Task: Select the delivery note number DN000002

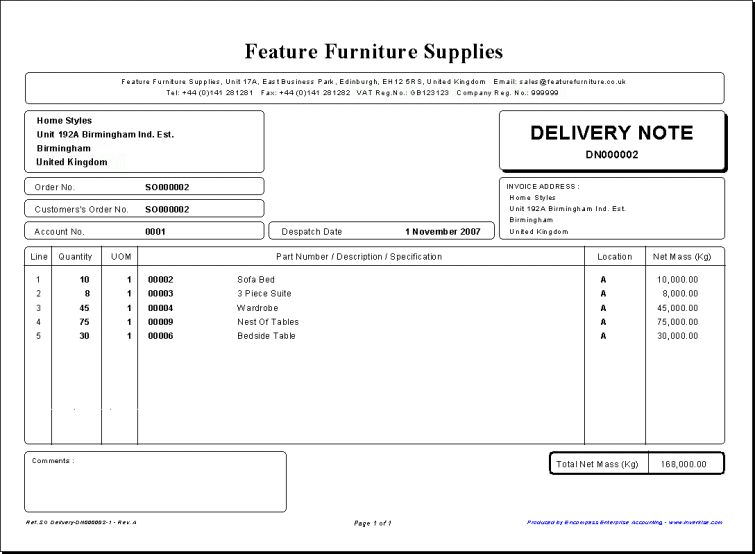Action: pyautogui.click(x=611, y=155)
